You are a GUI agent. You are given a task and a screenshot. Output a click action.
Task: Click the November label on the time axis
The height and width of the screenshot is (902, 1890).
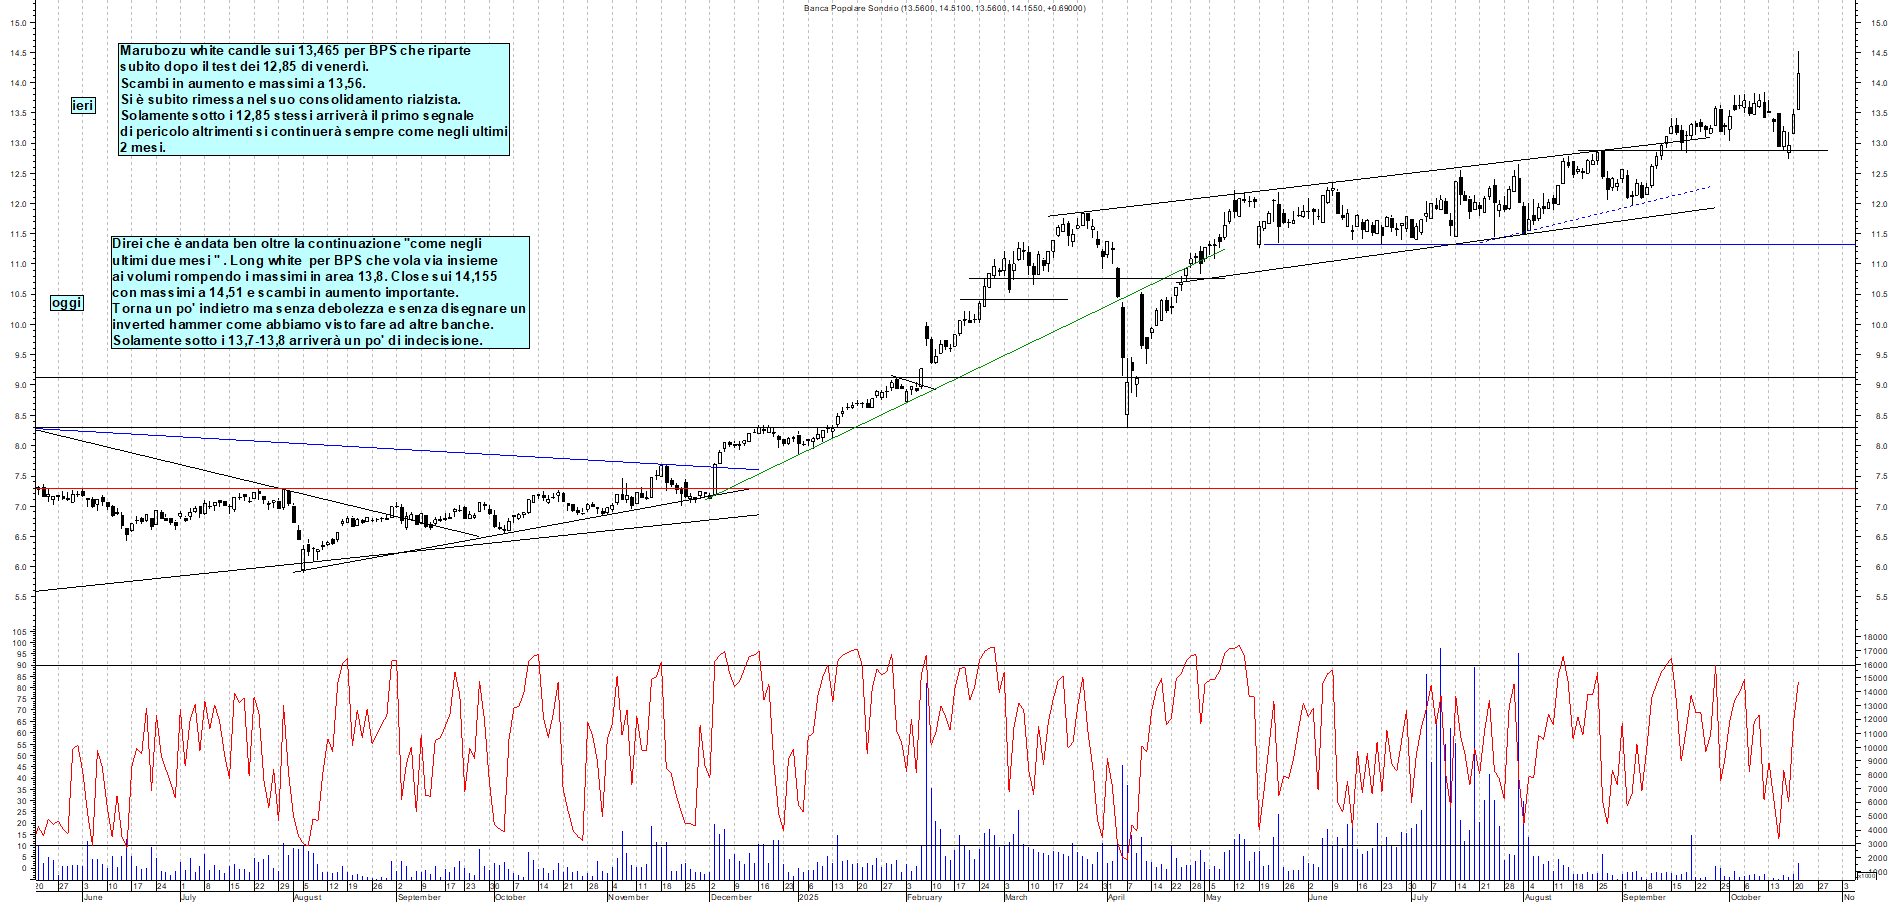click(x=628, y=897)
